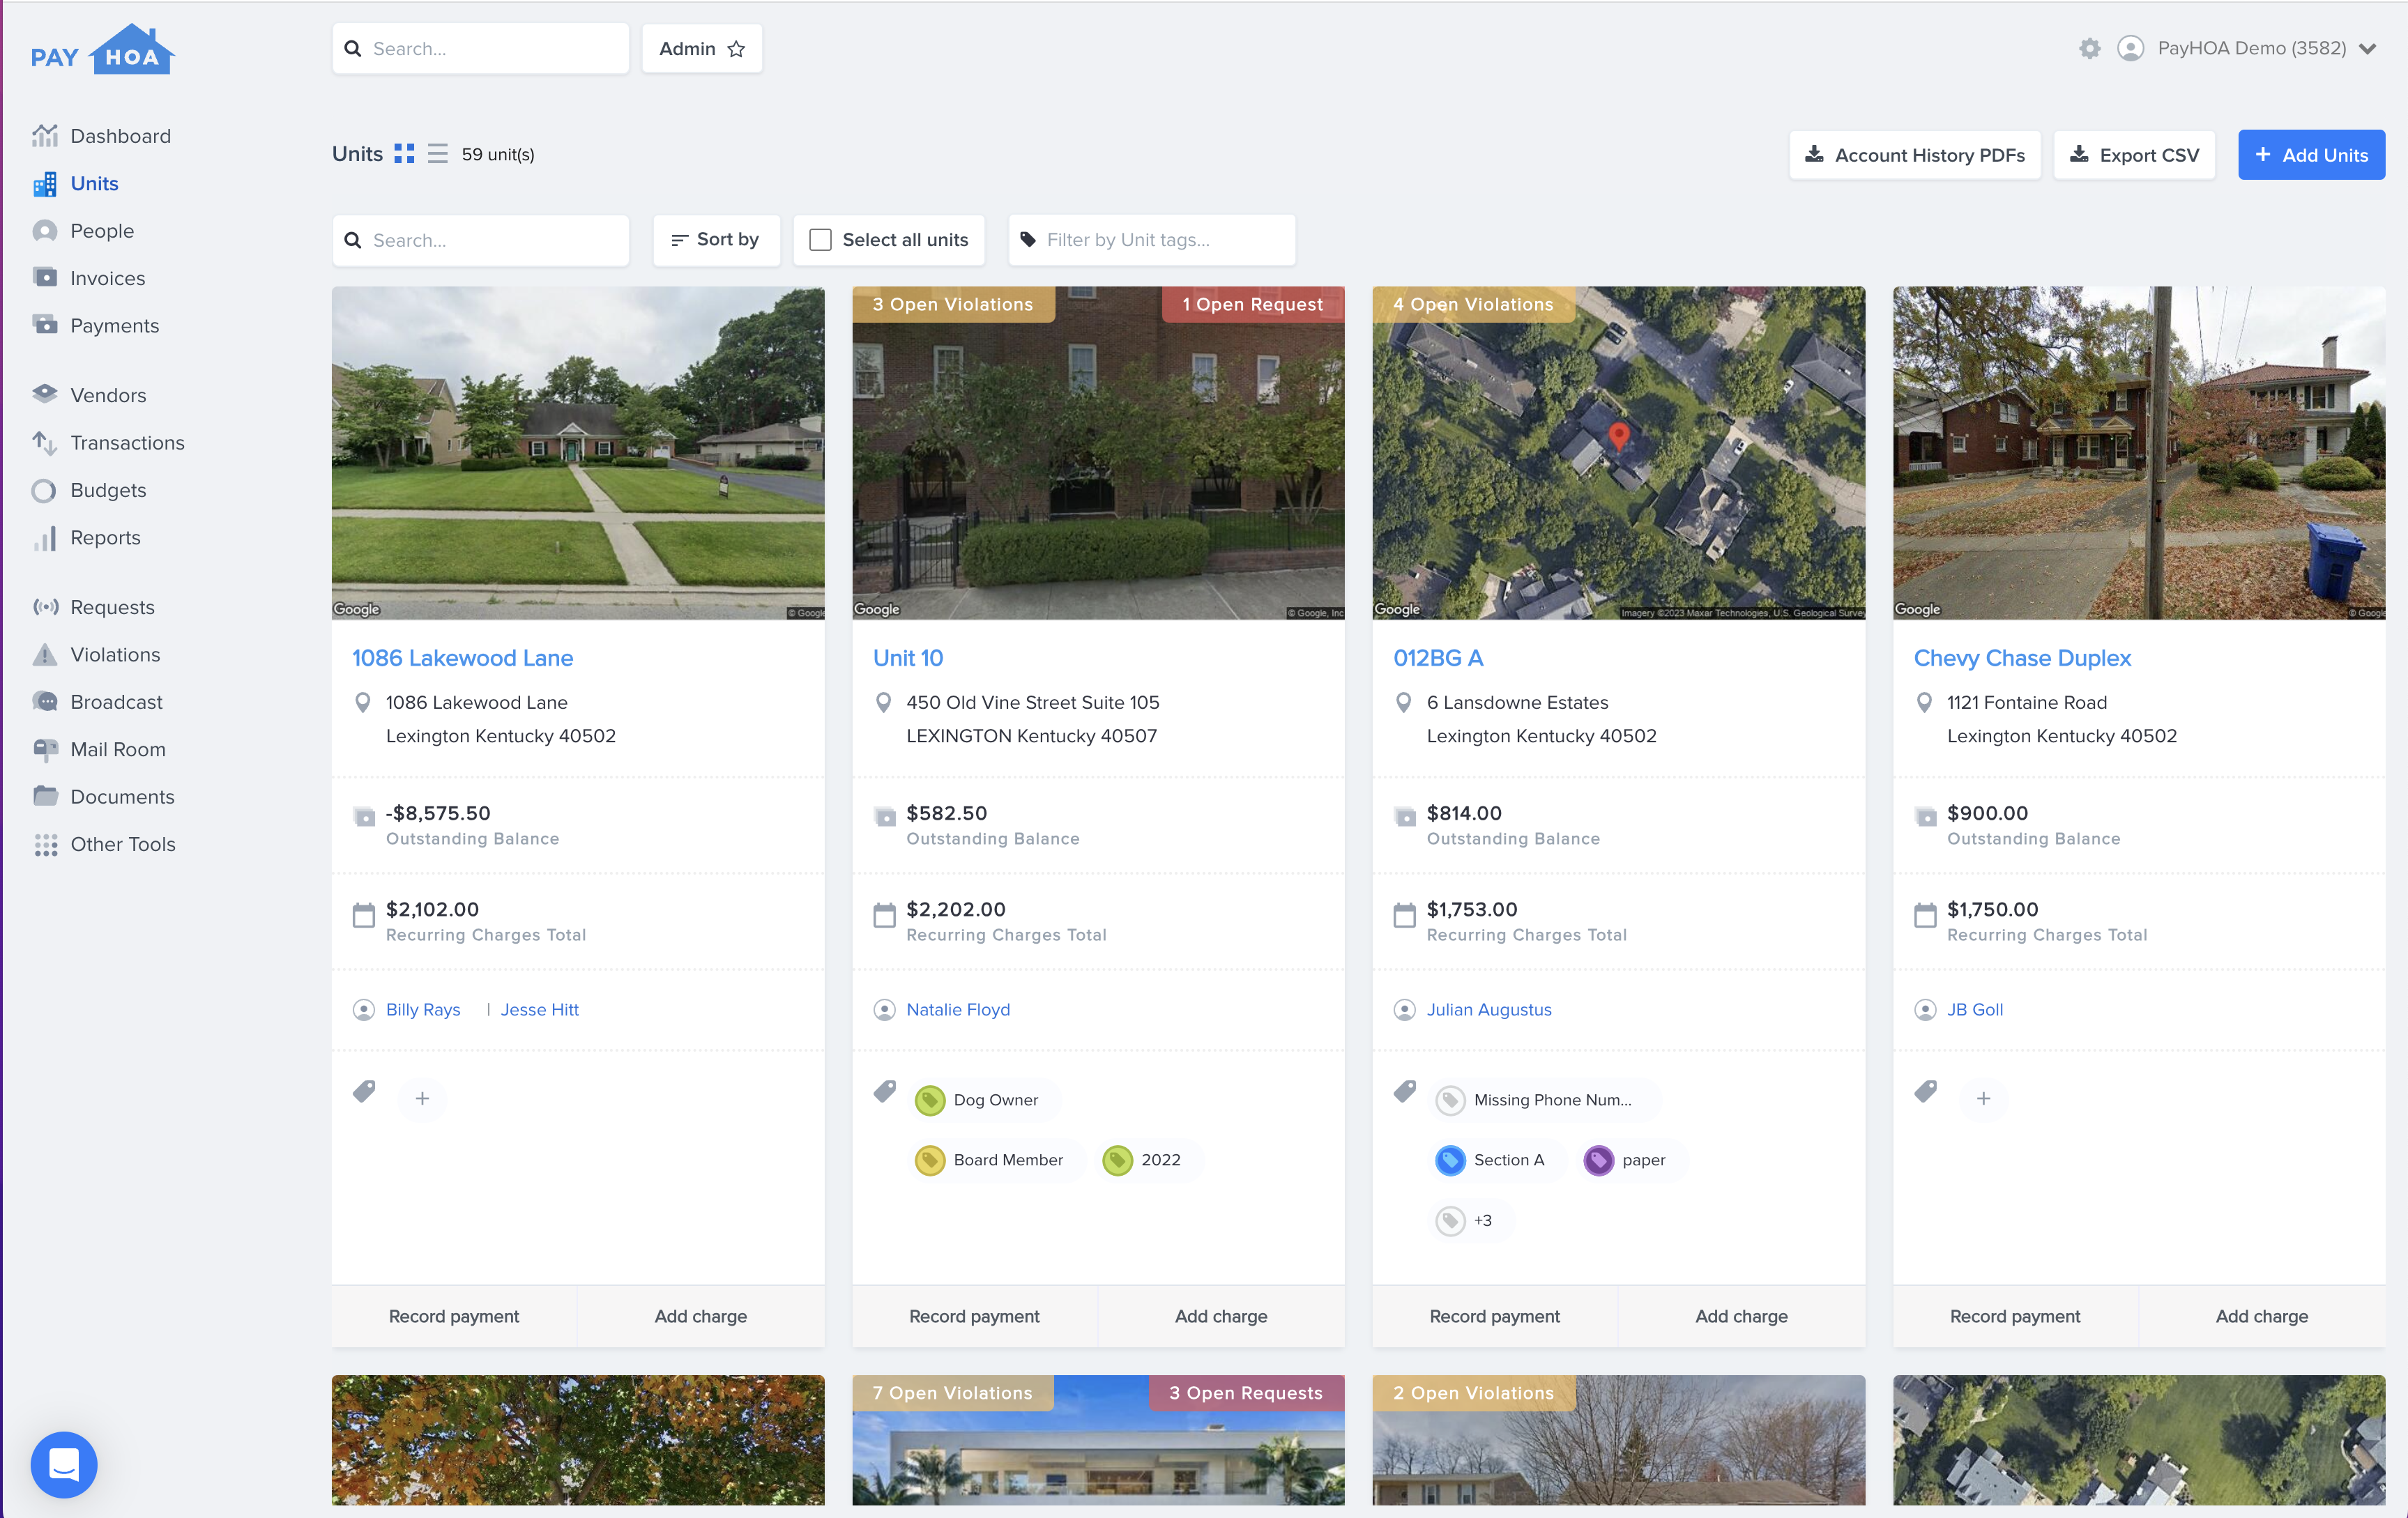
Task: Open the Mail Room
Action: point(119,749)
